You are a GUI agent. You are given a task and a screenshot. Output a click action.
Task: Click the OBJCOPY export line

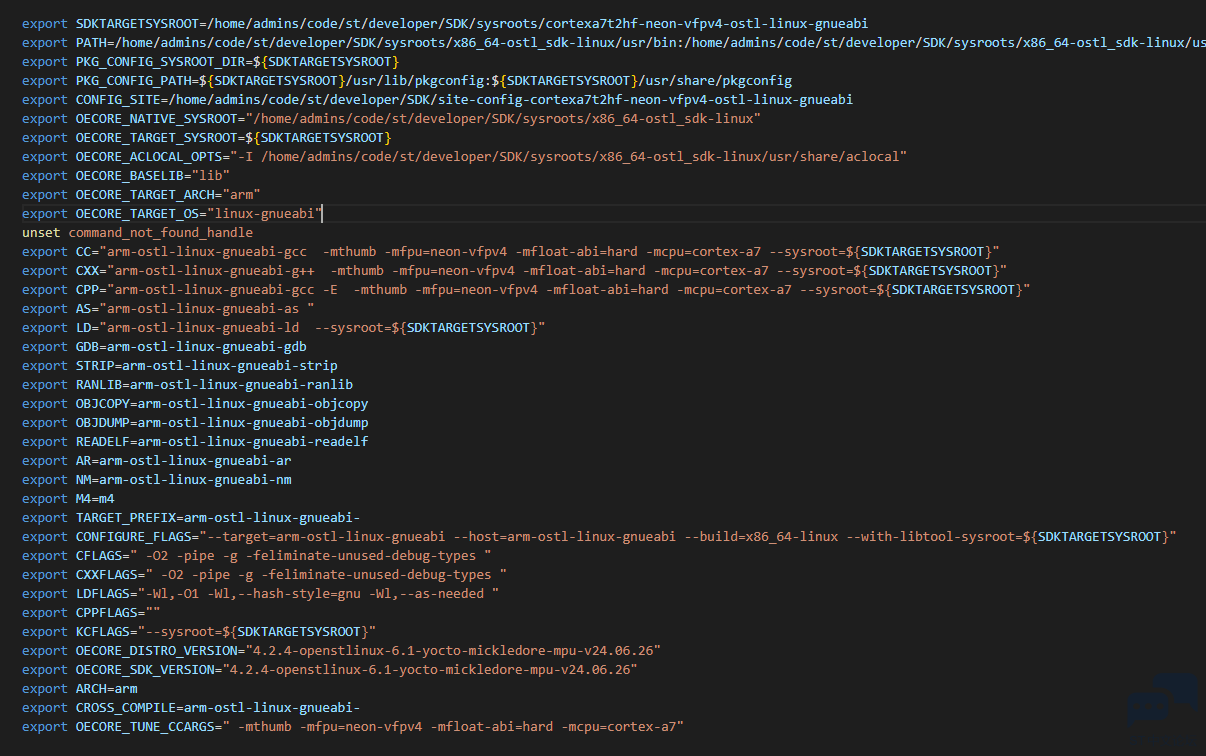[x=195, y=404]
